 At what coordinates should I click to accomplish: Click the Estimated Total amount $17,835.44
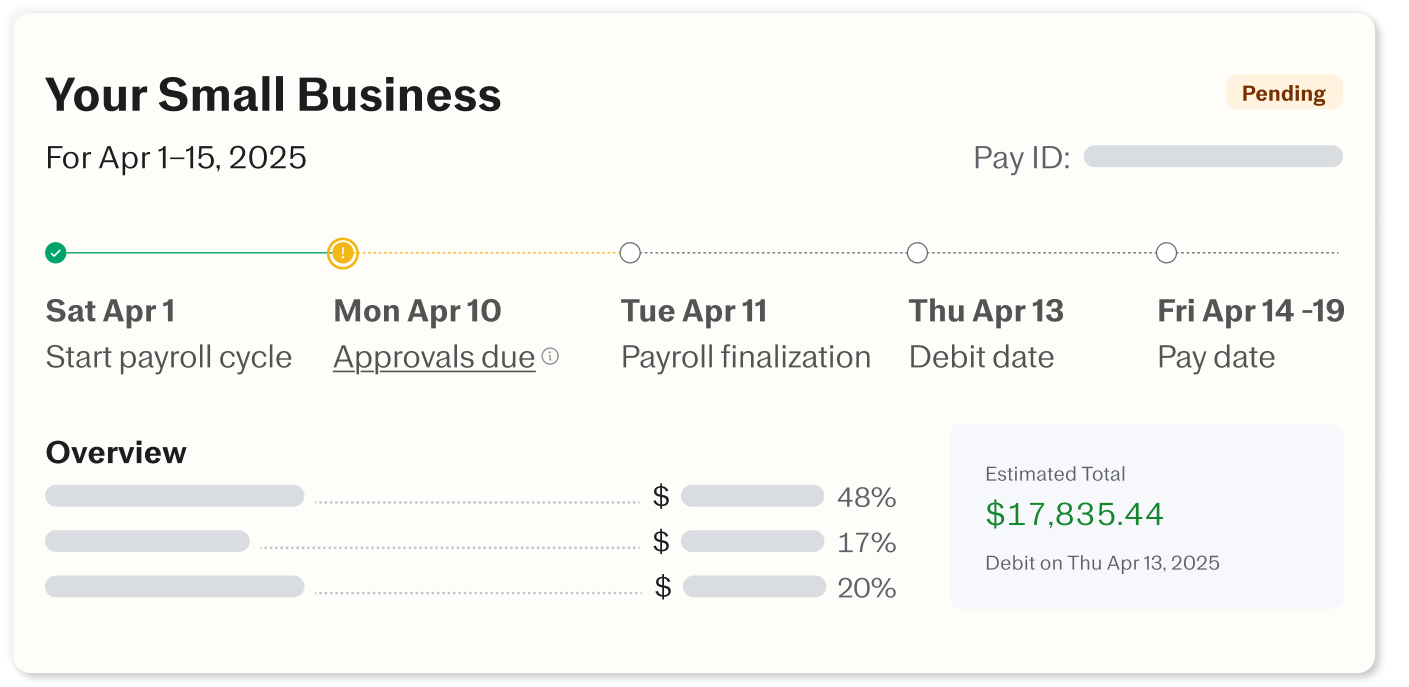click(1075, 514)
